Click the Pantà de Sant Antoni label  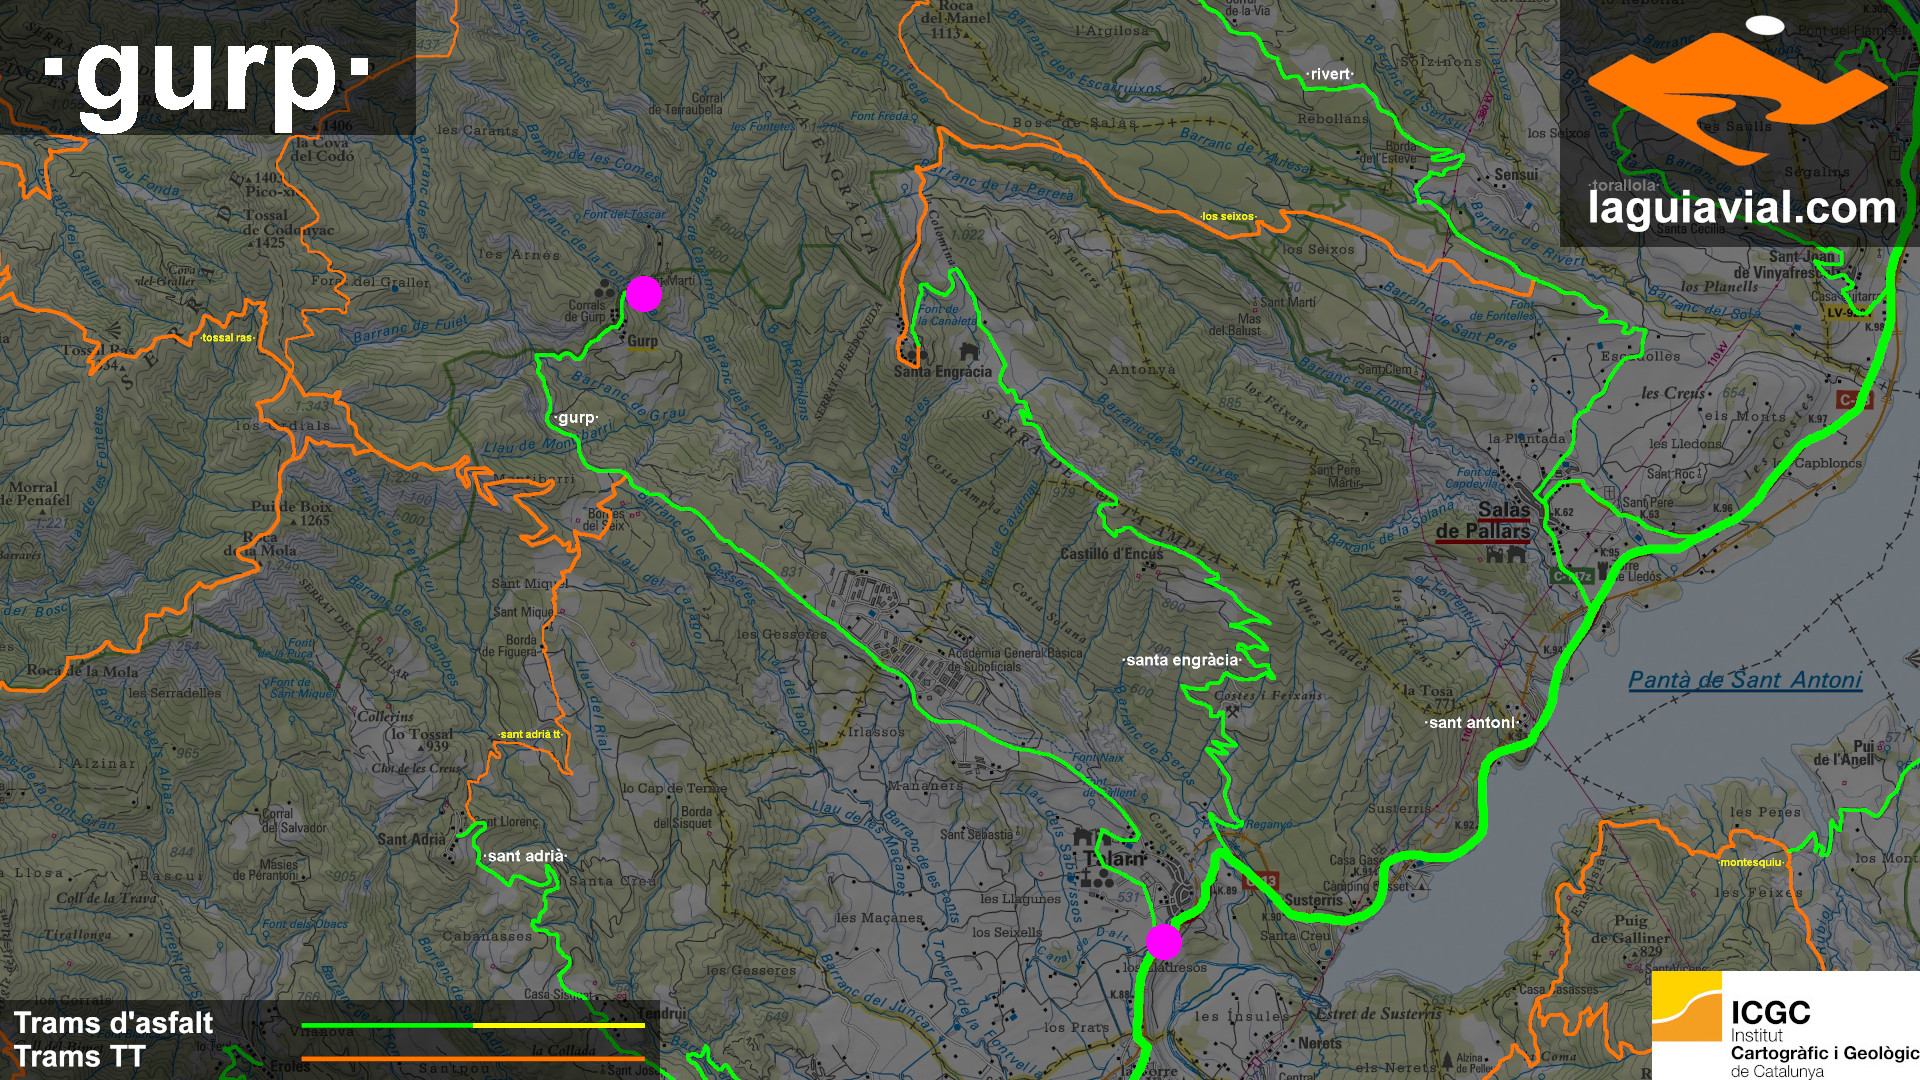(x=1744, y=680)
